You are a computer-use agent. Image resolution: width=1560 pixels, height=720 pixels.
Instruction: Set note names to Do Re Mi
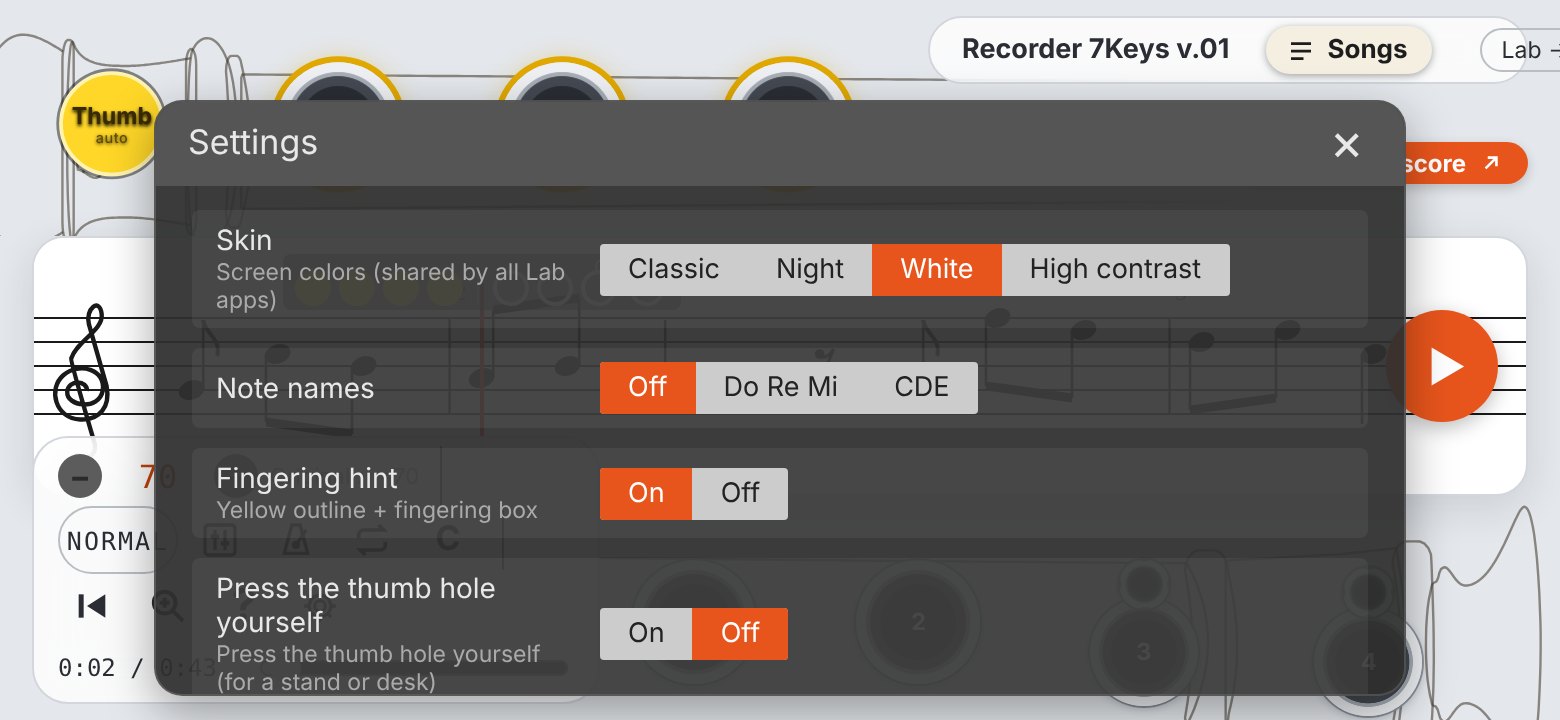pos(781,388)
